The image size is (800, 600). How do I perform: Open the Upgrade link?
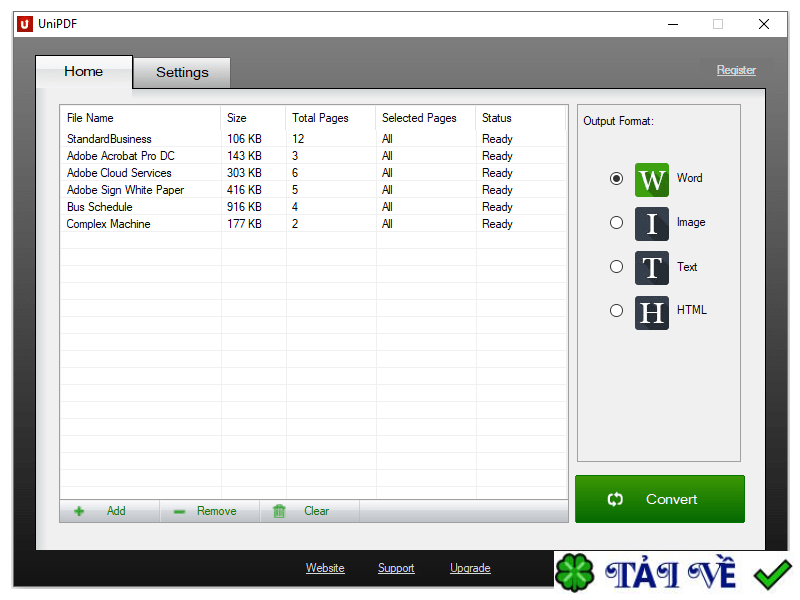[470, 568]
